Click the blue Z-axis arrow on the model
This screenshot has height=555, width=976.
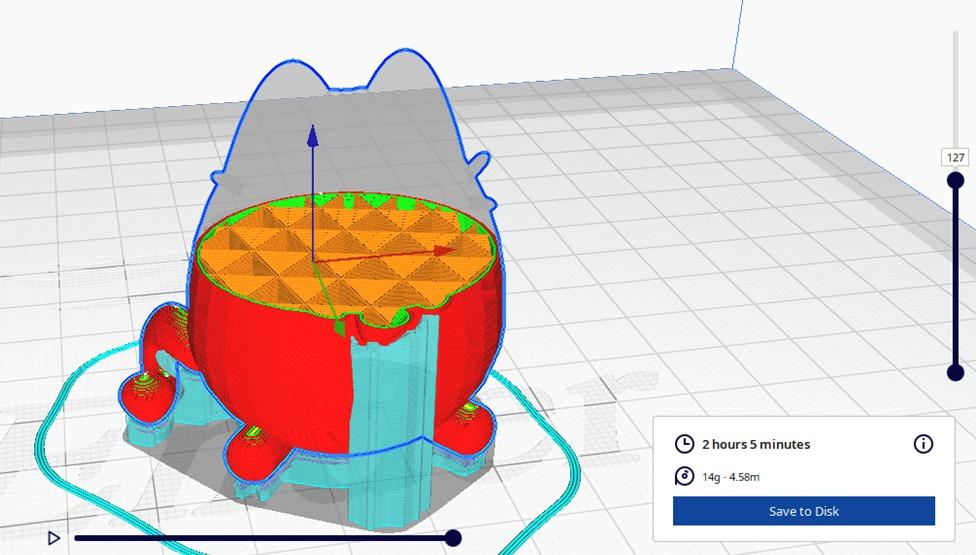coord(313,136)
